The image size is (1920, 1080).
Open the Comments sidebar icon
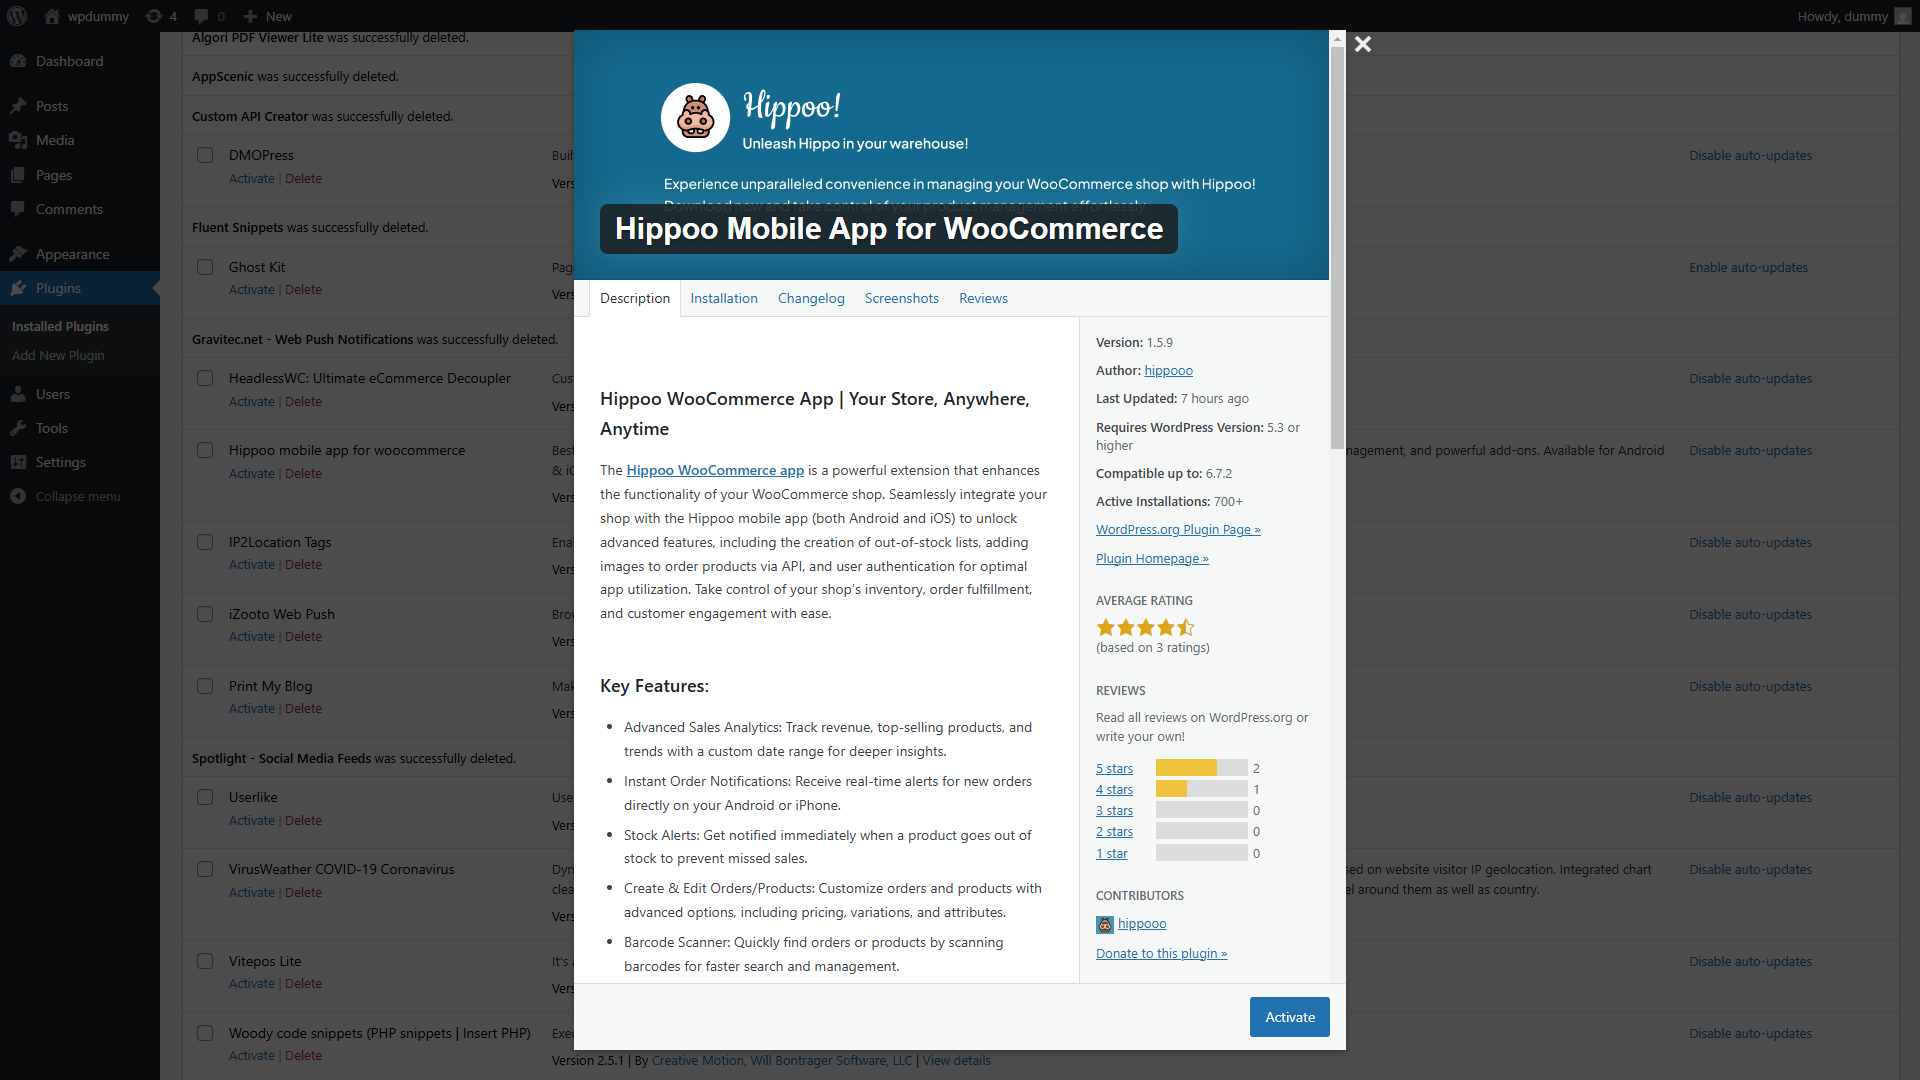click(18, 209)
